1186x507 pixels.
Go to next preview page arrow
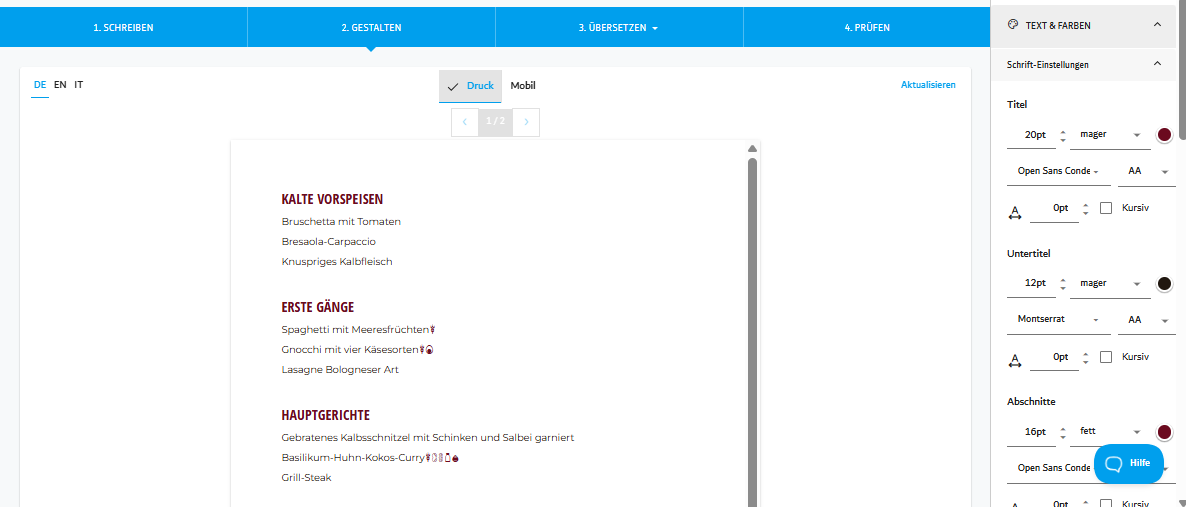[x=526, y=122]
